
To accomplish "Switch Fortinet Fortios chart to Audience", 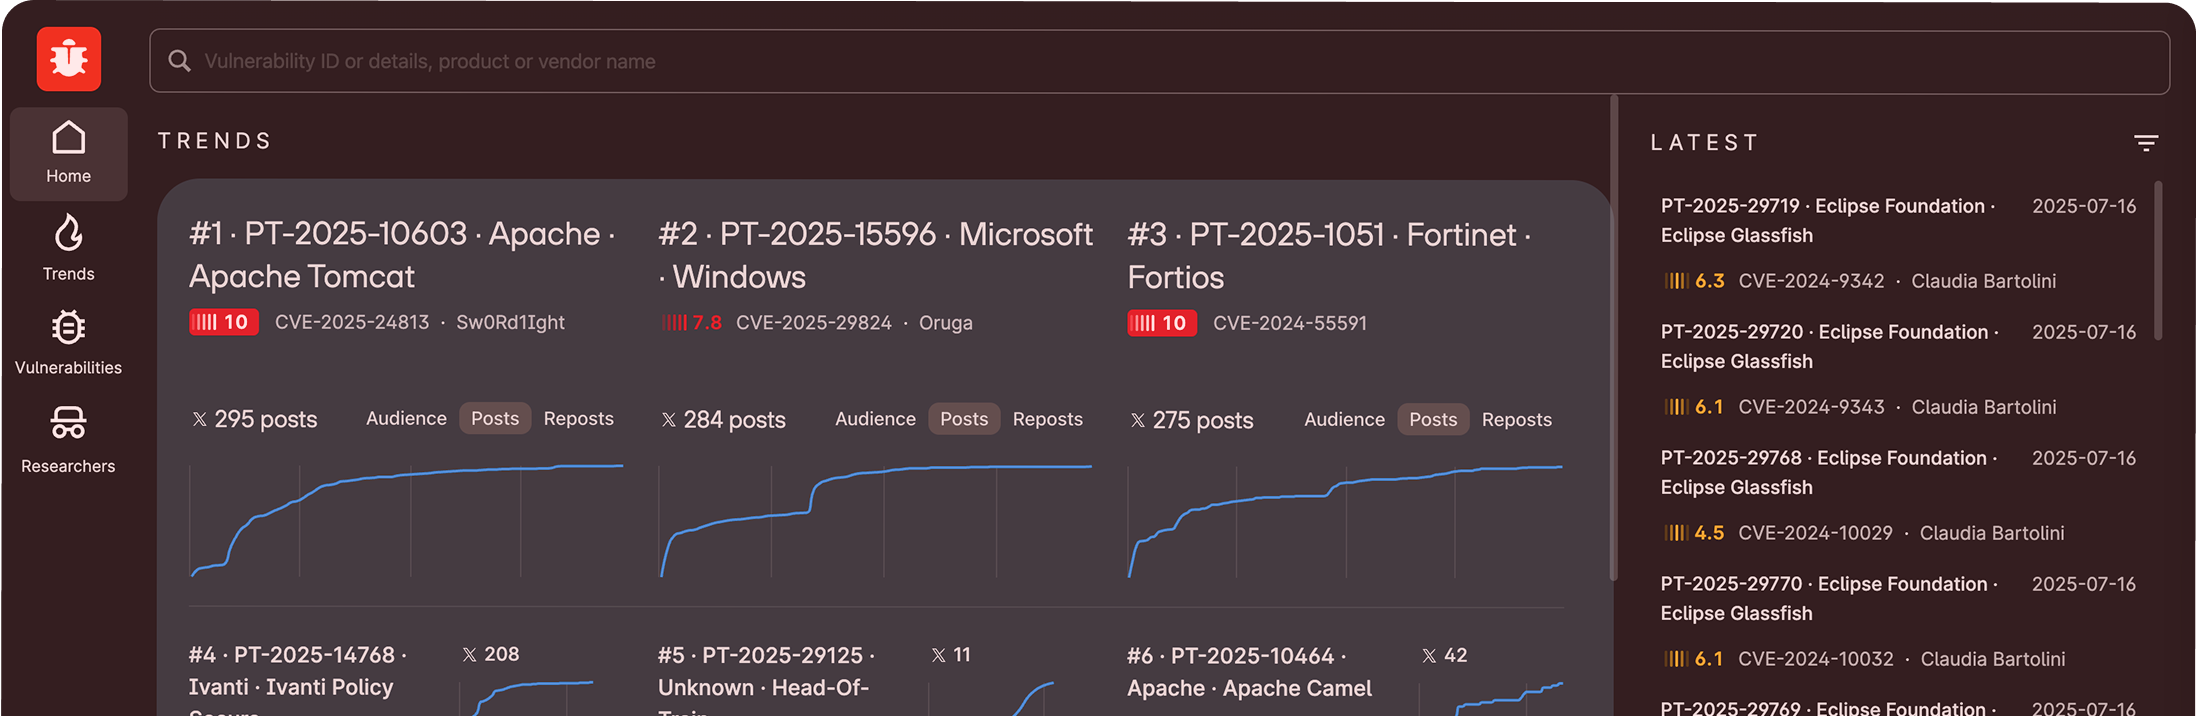I will (1344, 420).
